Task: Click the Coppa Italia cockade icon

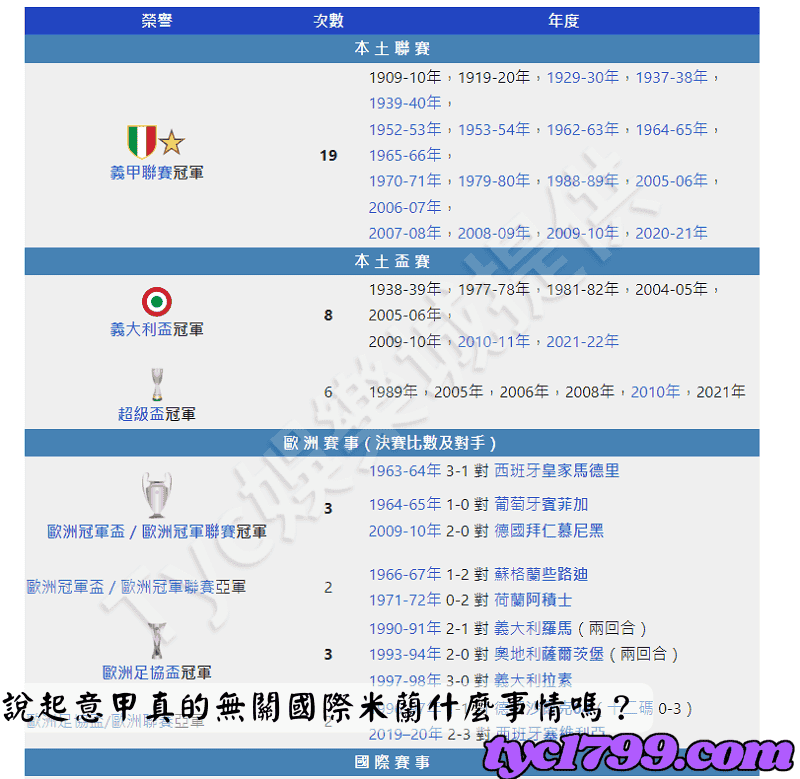Action: click(157, 301)
